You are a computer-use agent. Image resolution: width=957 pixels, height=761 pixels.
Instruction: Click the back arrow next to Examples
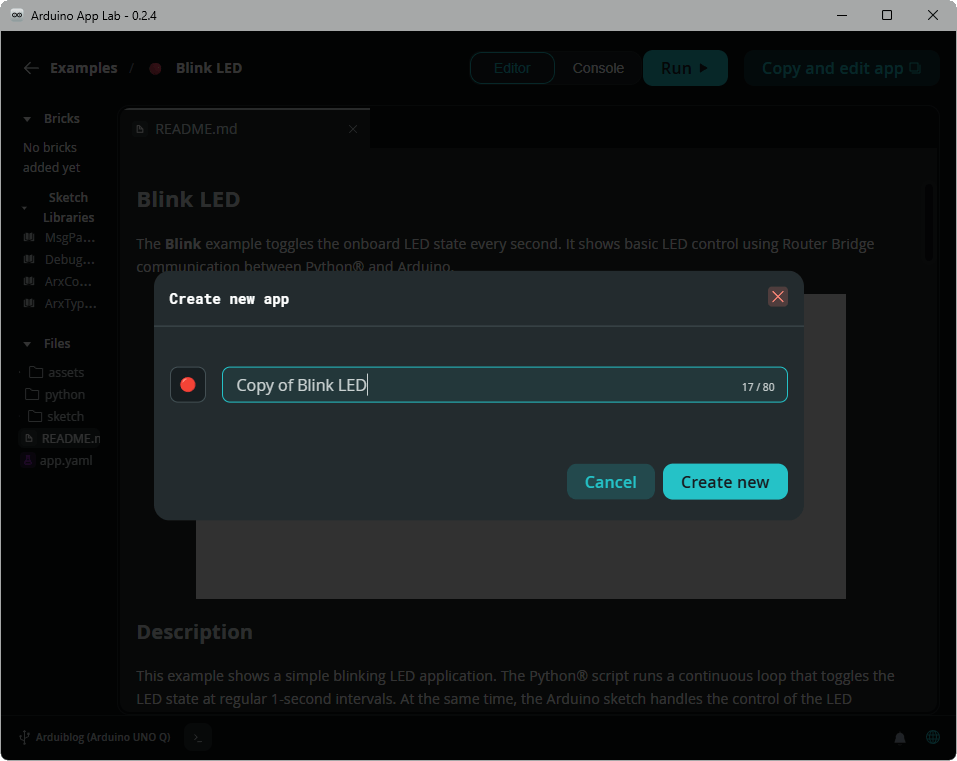pos(31,68)
